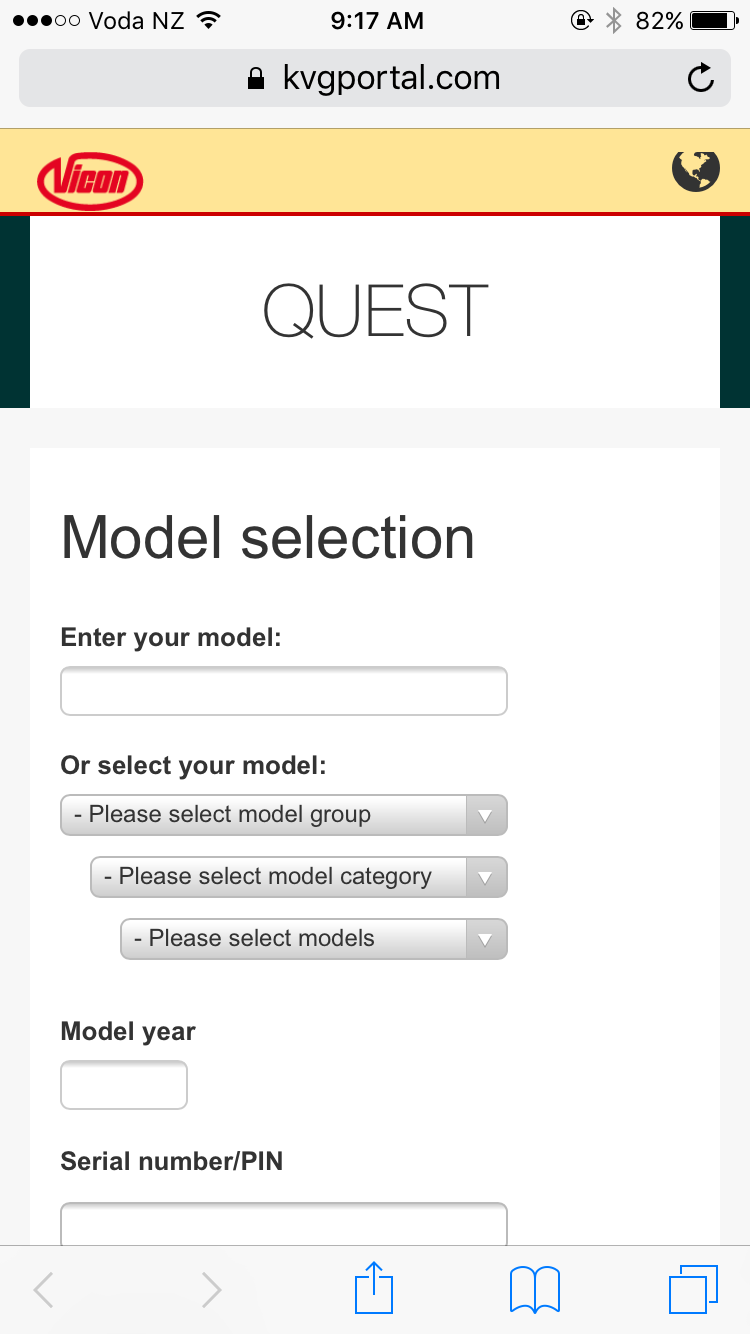The height and width of the screenshot is (1334, 750).
Task: Open Safari bookmarks
Action: pyautogui.click(x=535, y=1290)
